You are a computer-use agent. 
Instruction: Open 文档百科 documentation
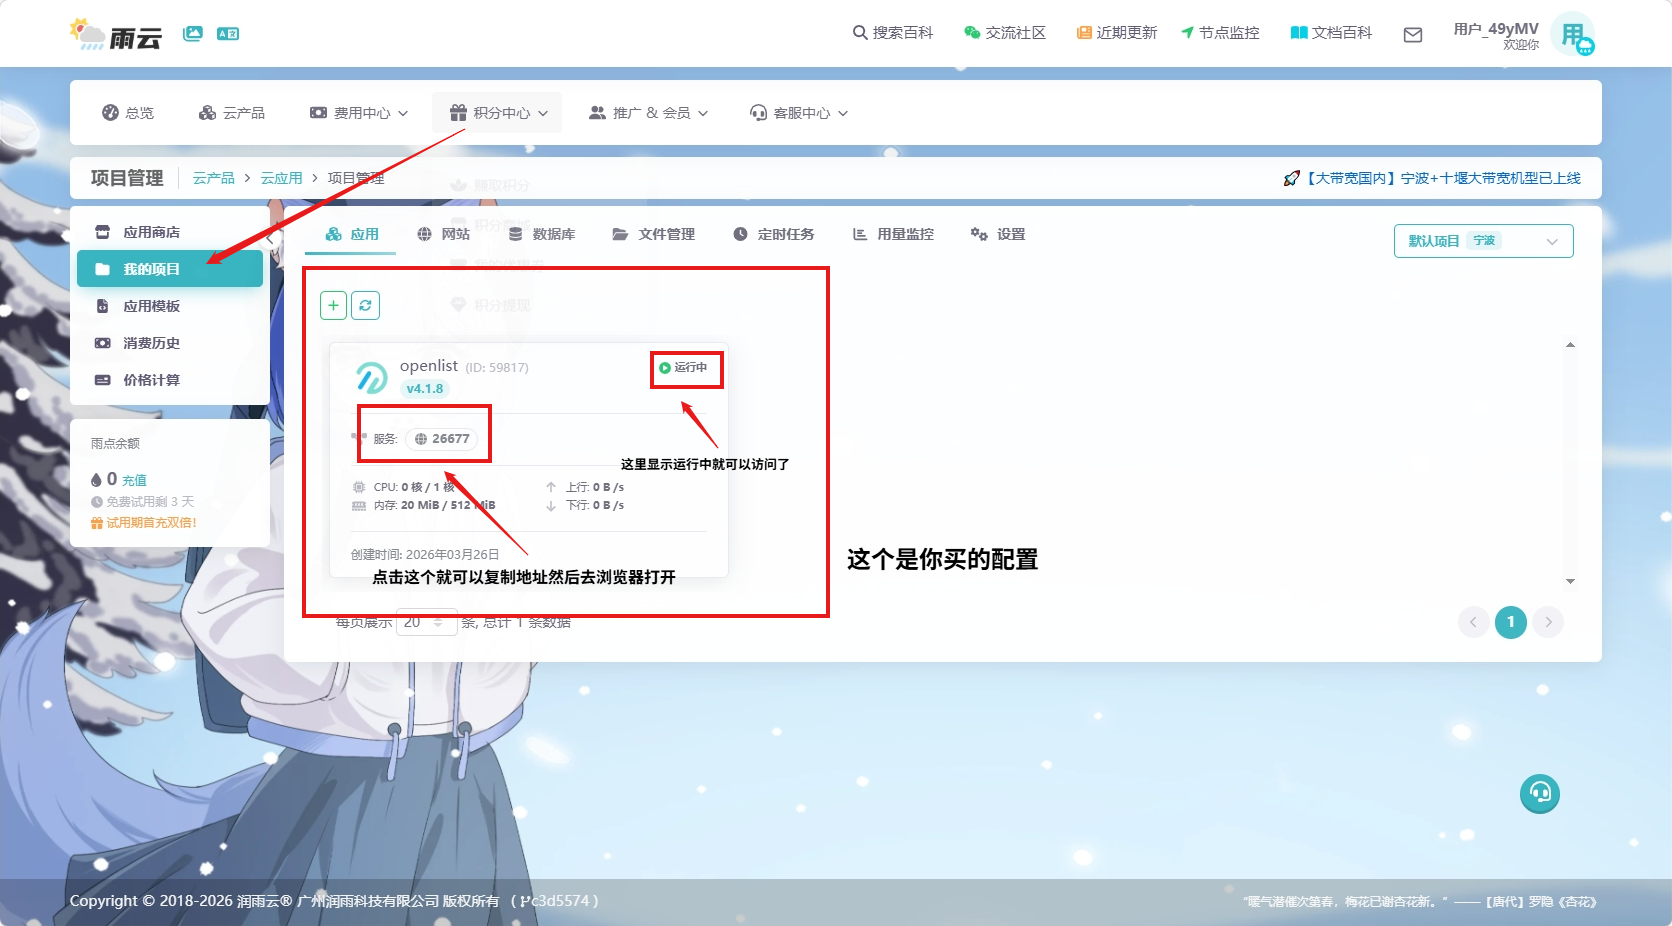tap(1331, 33)
